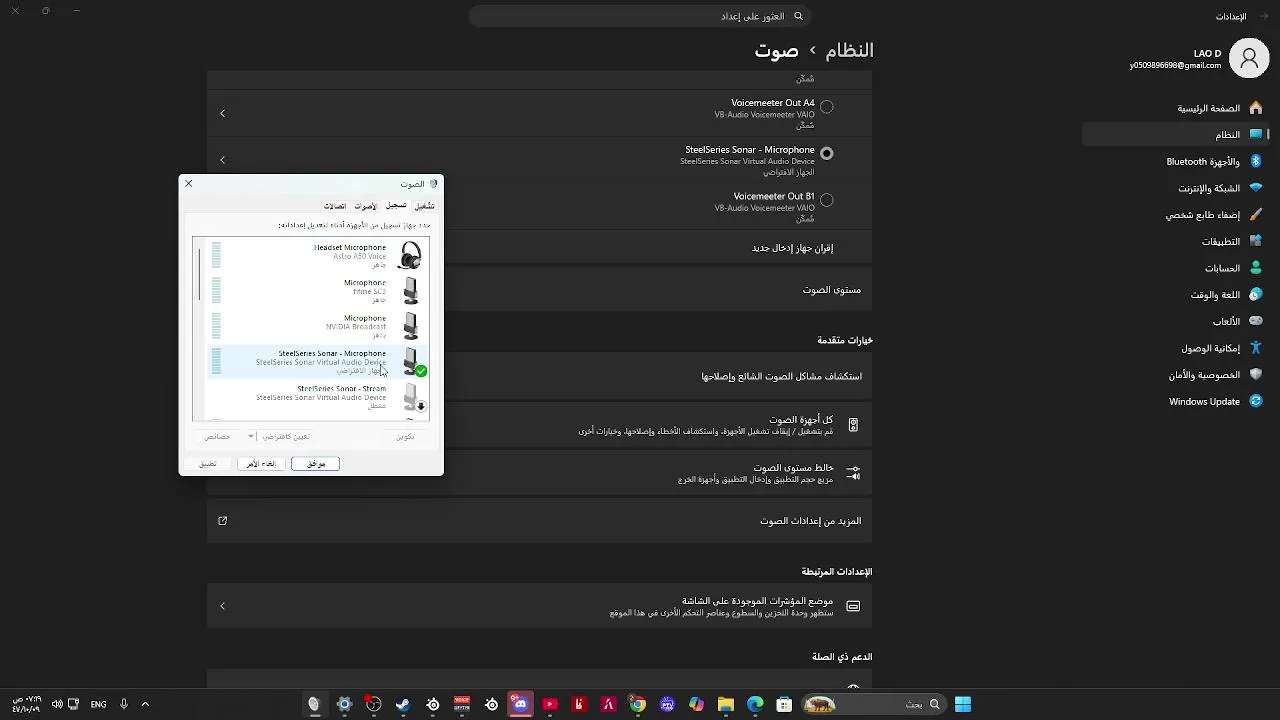Image resolution: width=1280 pixels, height=720 pixels.
Task: Open the ENG language indicator in system tray
Action: click(98, 704)
